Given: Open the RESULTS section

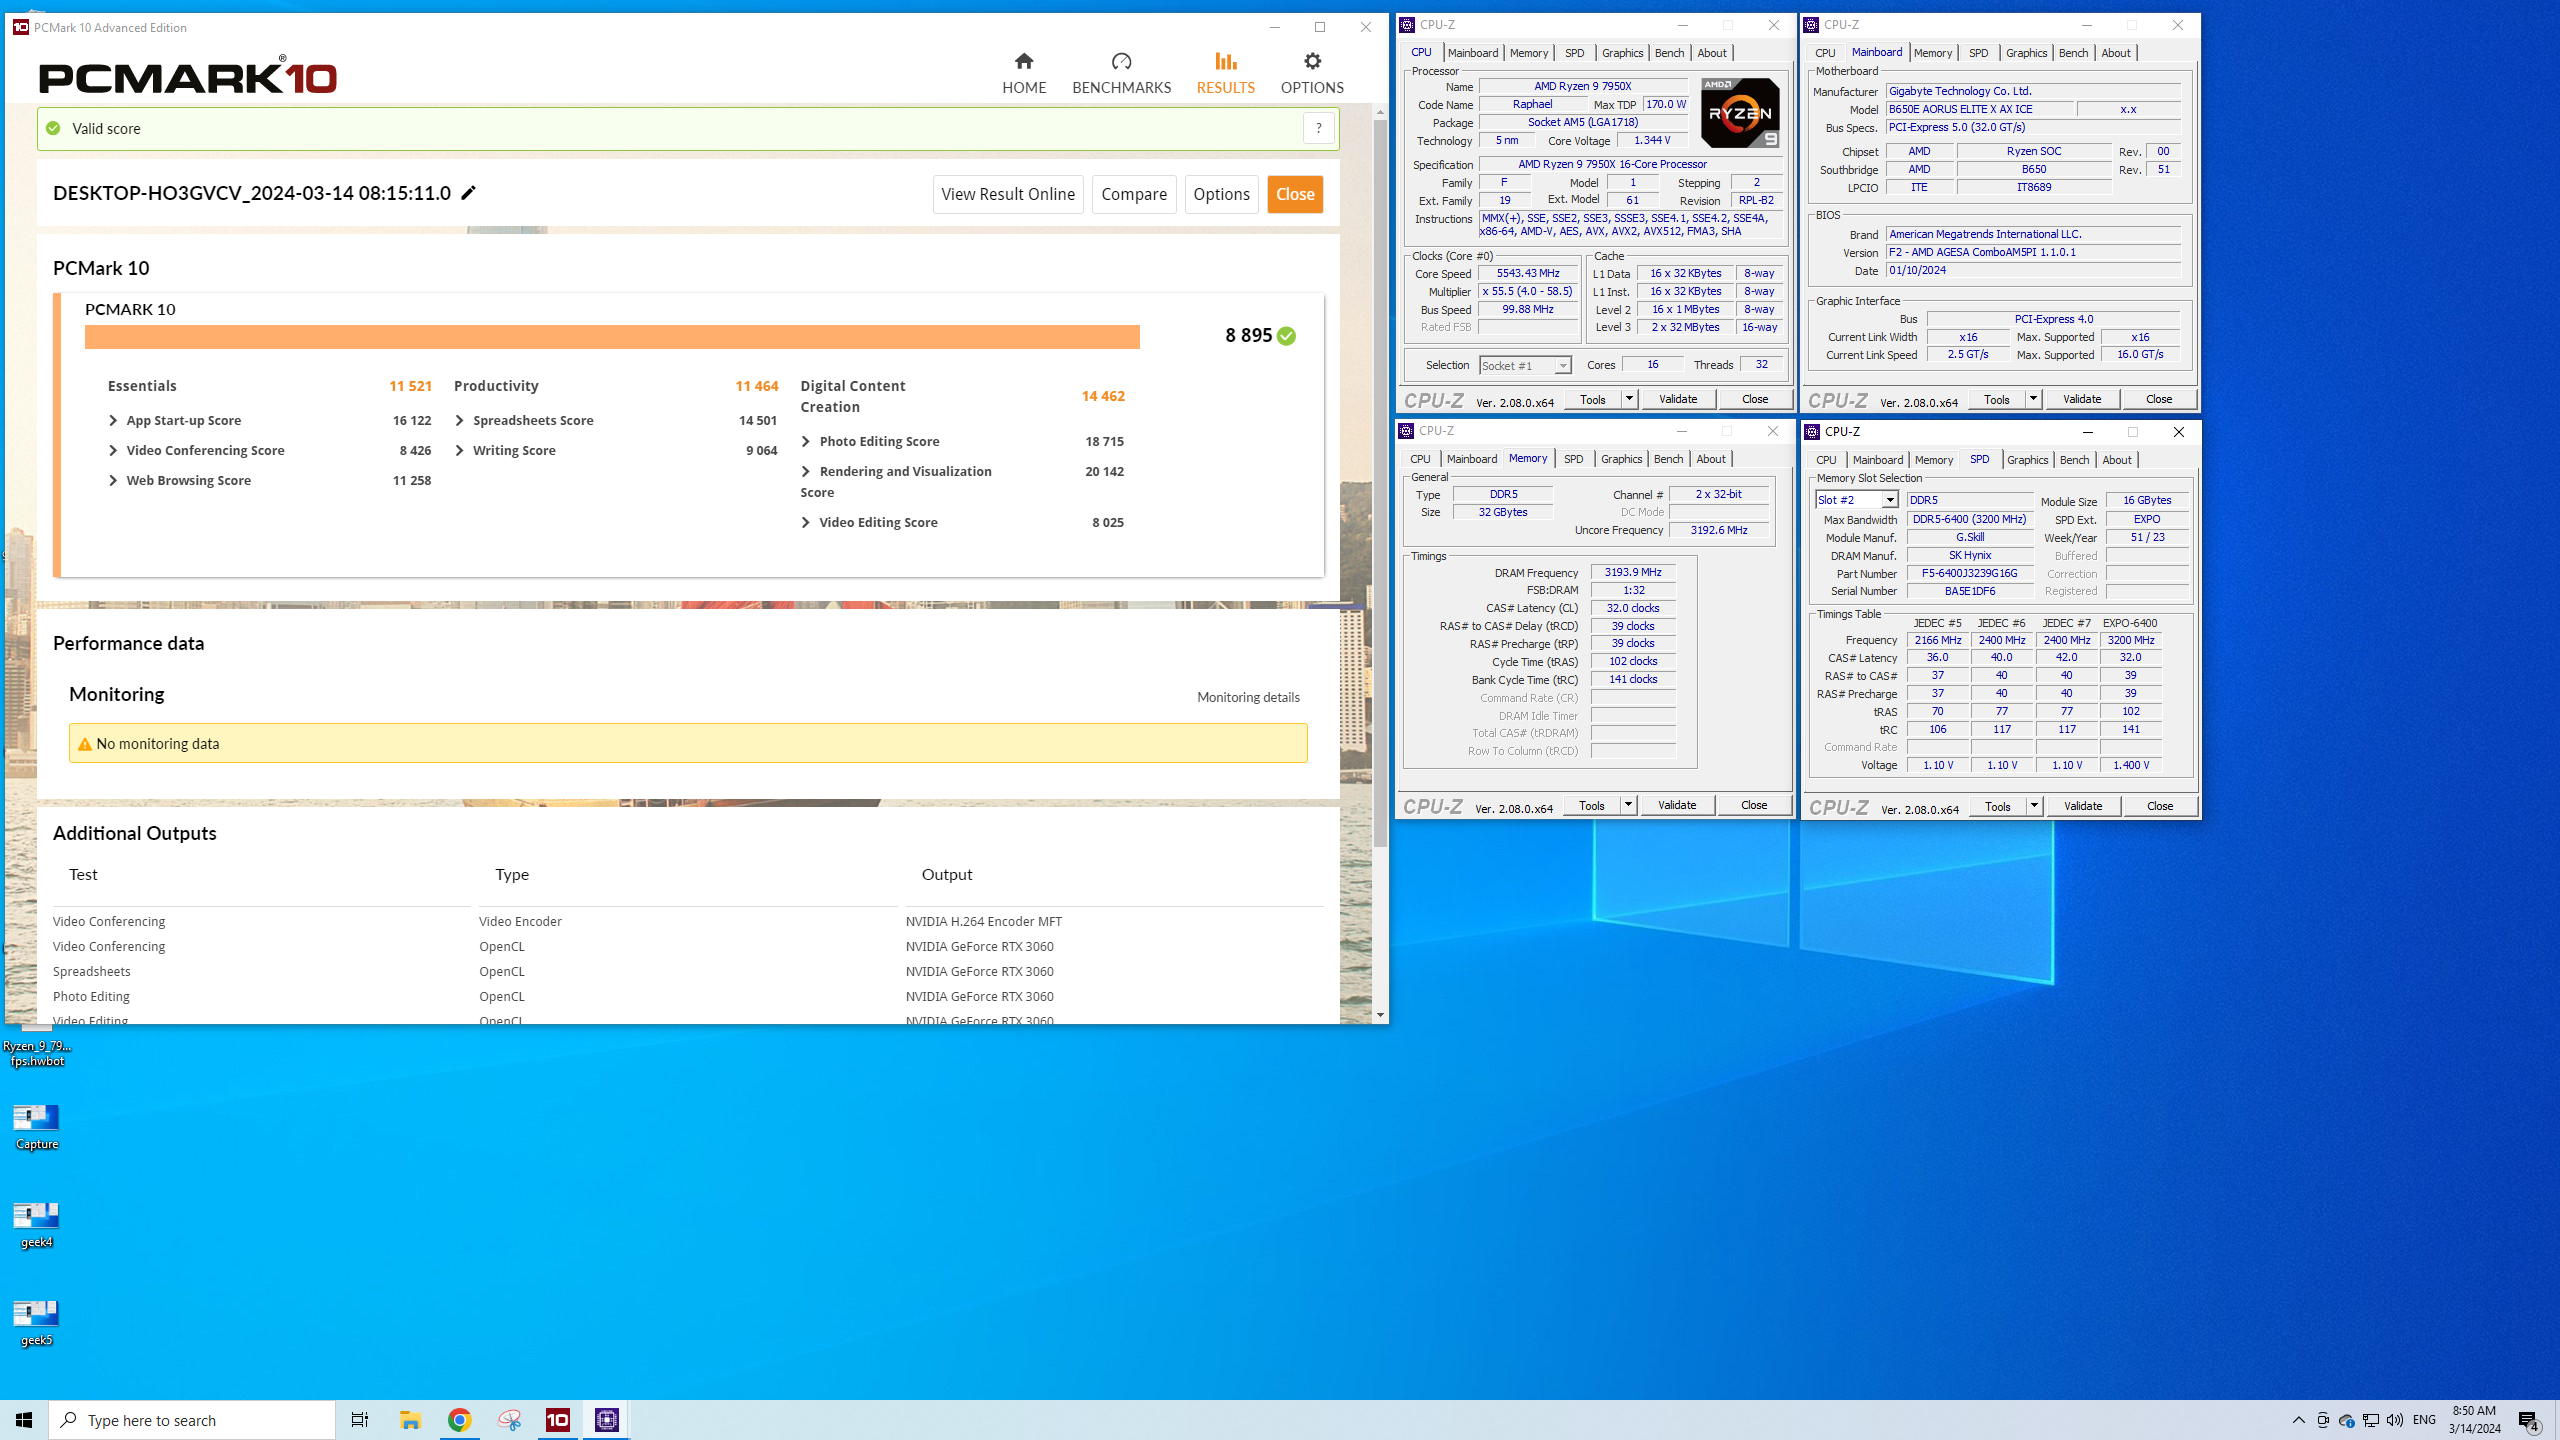Looking at the screenshot, I should (1225, 74).
